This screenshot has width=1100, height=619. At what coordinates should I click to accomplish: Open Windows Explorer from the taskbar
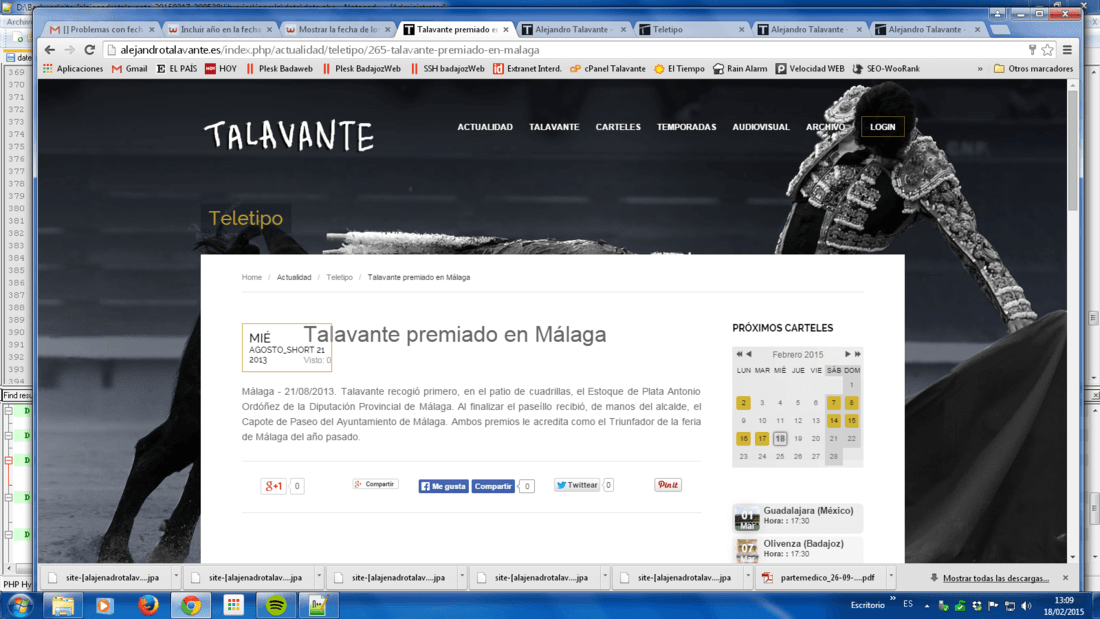62,605
